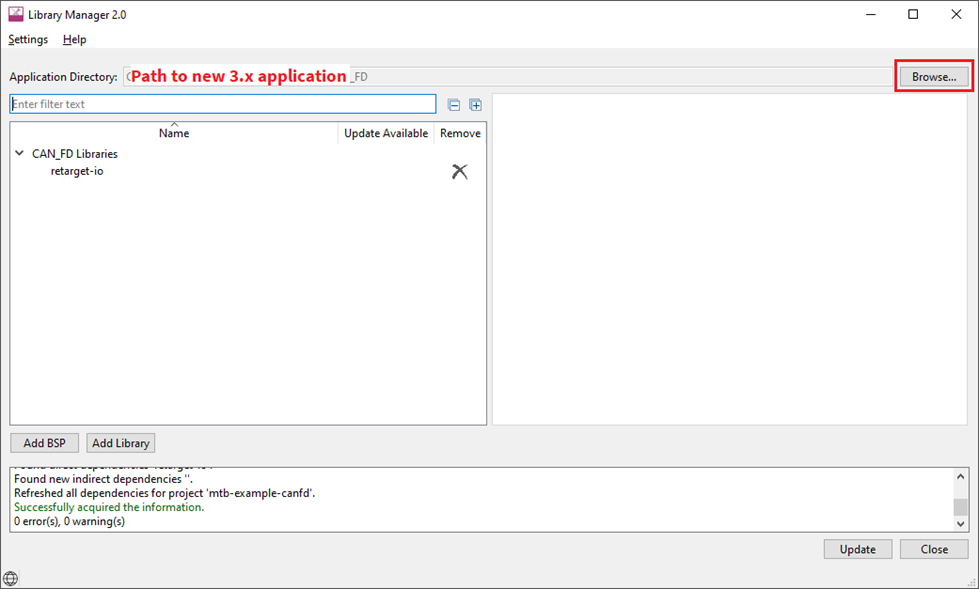979x589 pixels.
Task: Browse for an application directory
Action: tap(933, 75)
